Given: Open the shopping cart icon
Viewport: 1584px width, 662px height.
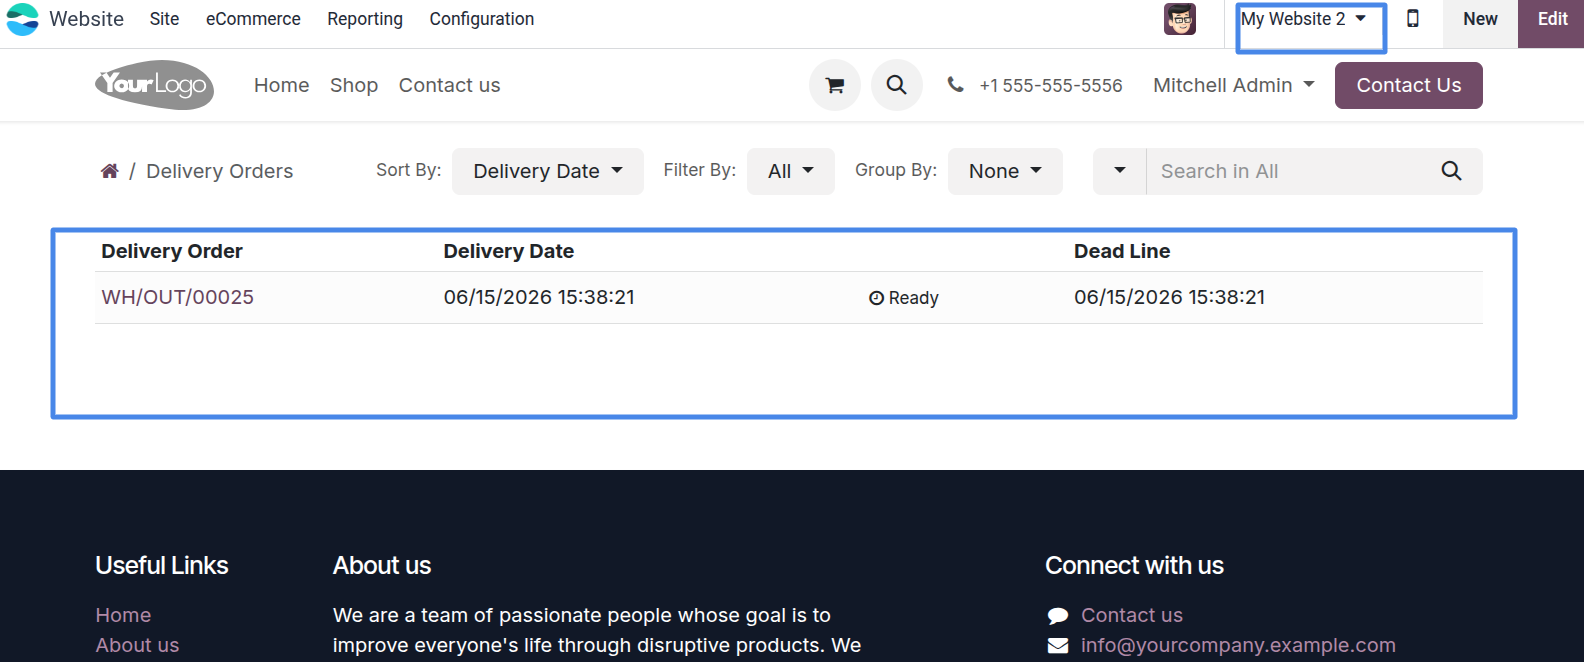Looking at the screenshot, I should pos(835,85).
